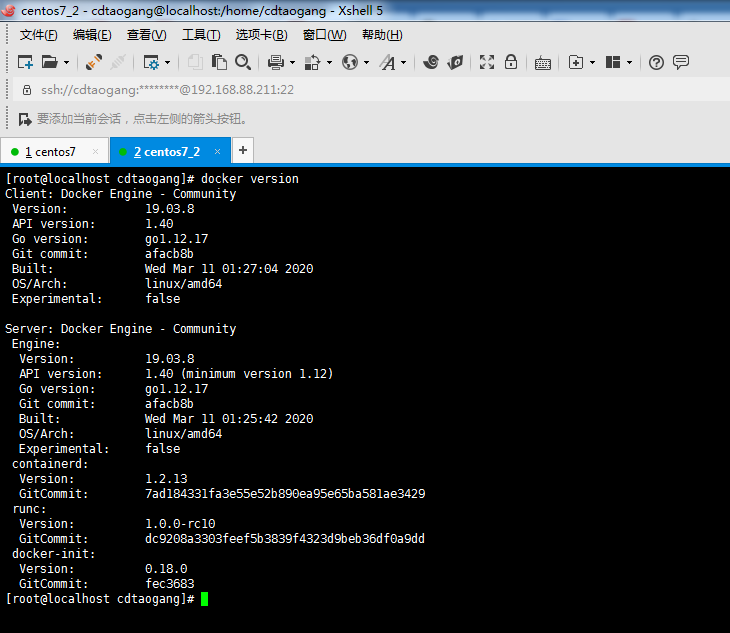The image size is (730, 633).
Task: Click the lock screen icon
Action: pyautogui.click(x=511, y=62)
